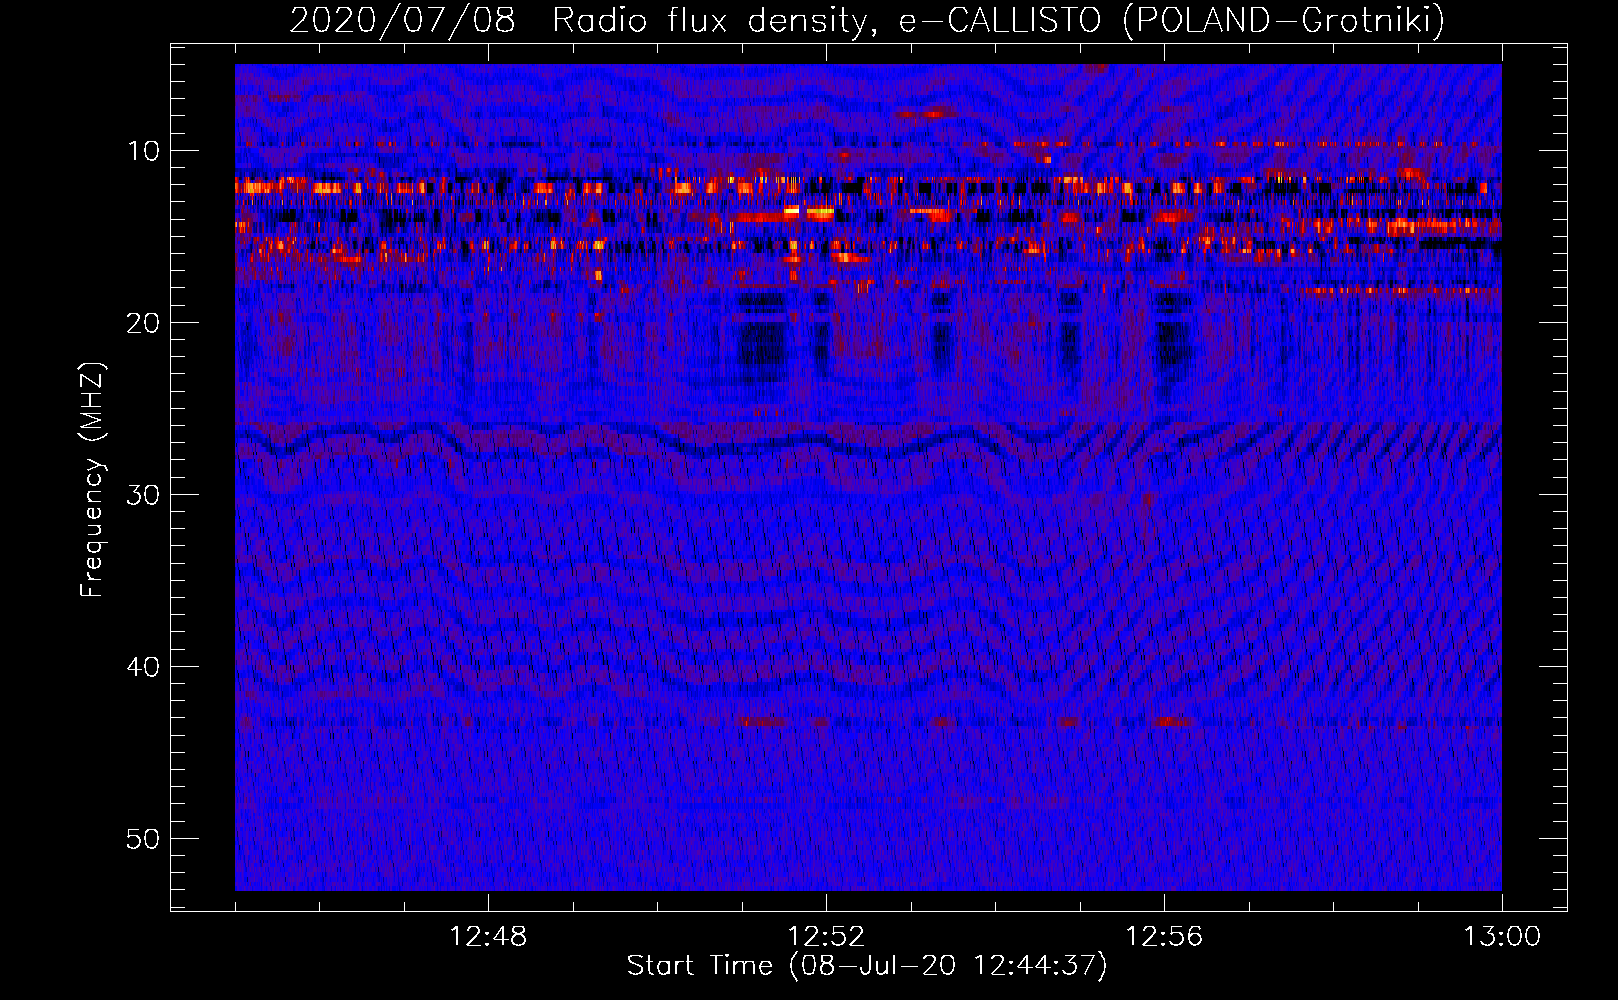Screen dimensions: 1618x1000
Task: Click the 'Start Time (08-Jul-20 12:44:37)' label
Action: [867, 966]
